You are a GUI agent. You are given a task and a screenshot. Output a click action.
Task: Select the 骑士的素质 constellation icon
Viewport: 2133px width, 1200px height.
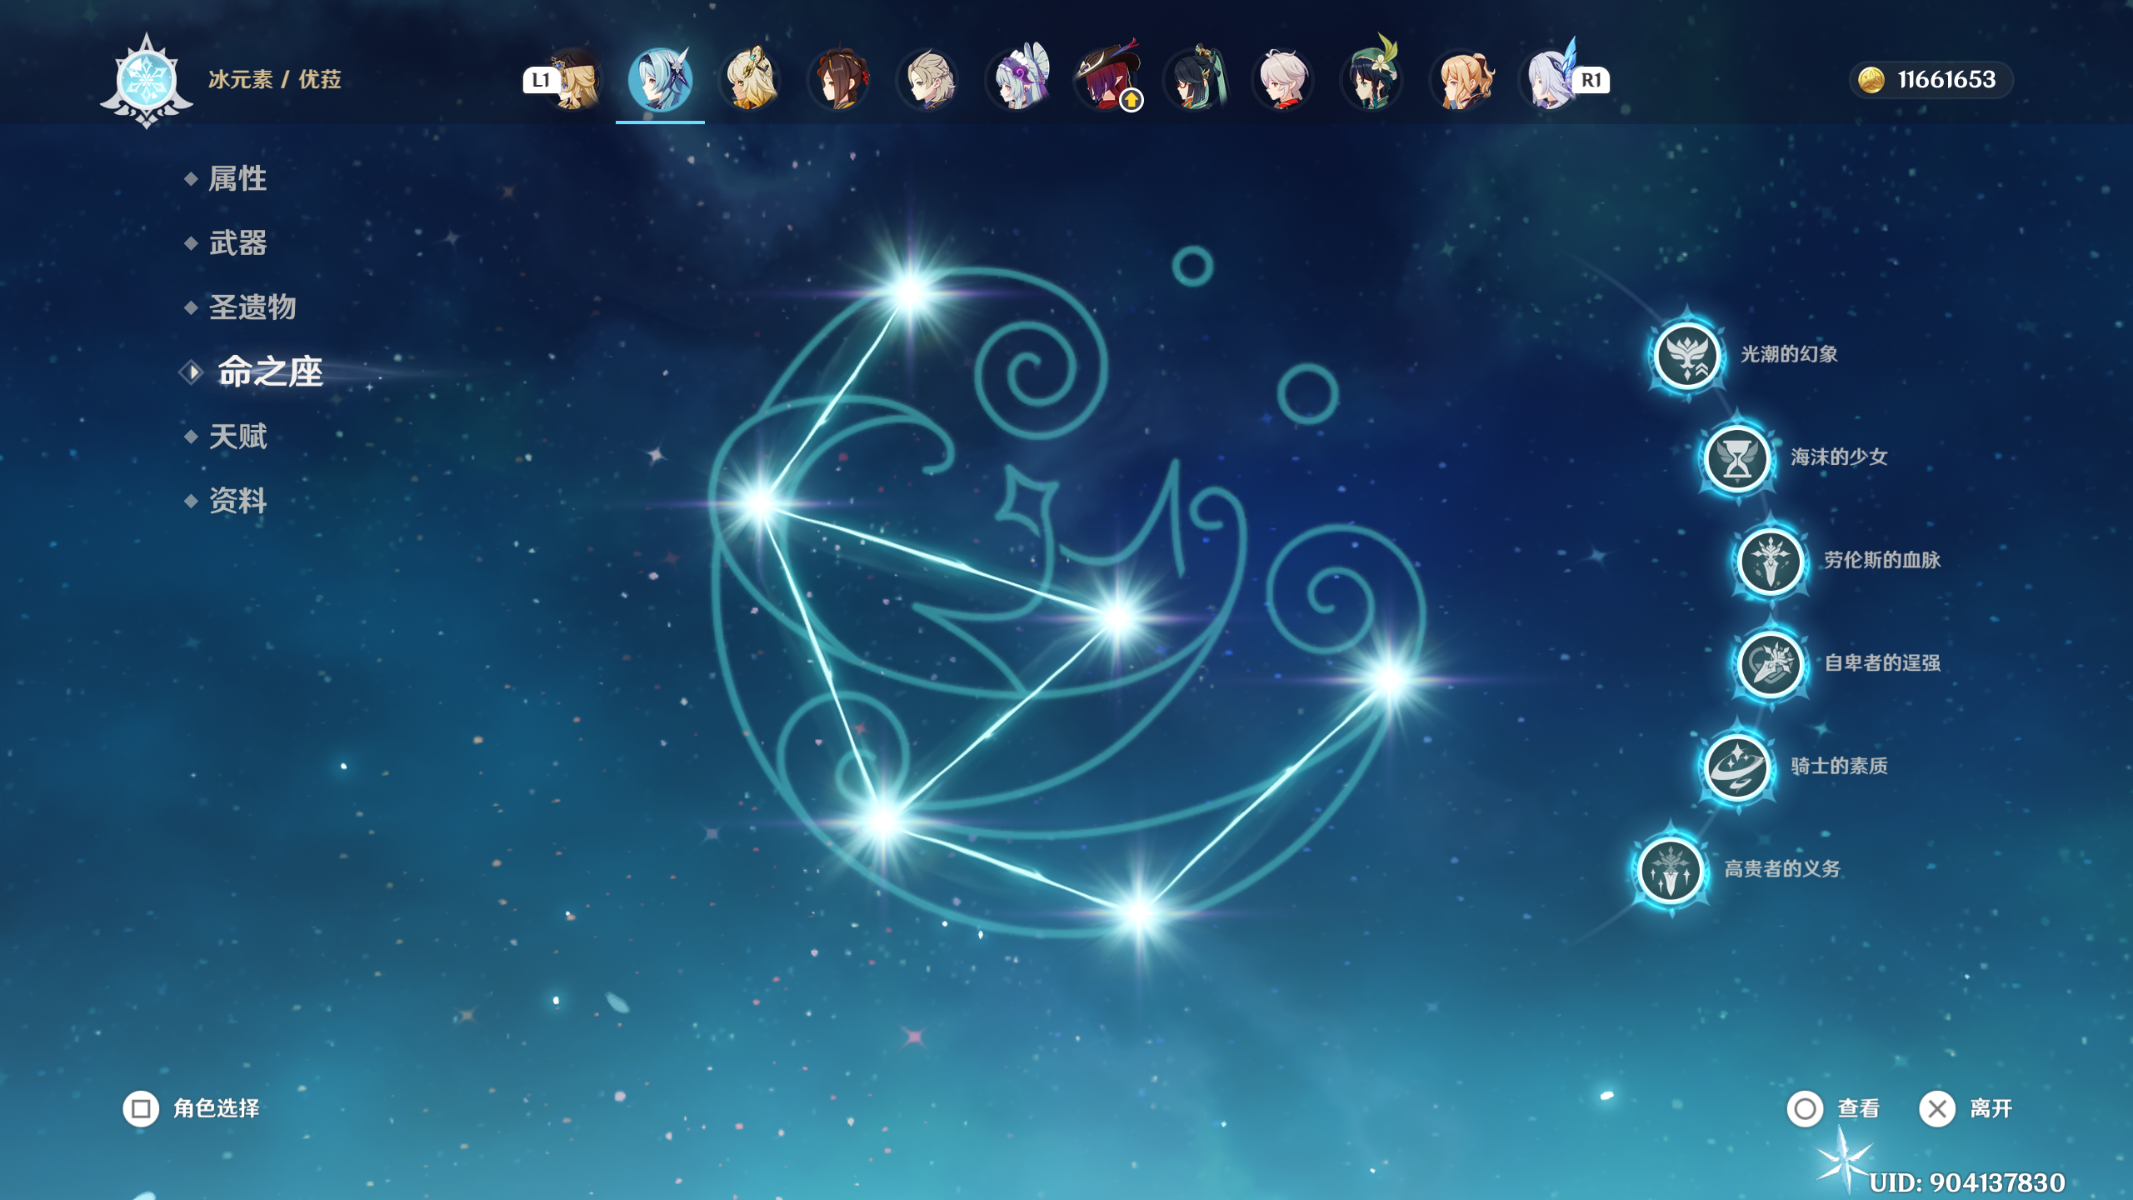[x=1736, y=767]
